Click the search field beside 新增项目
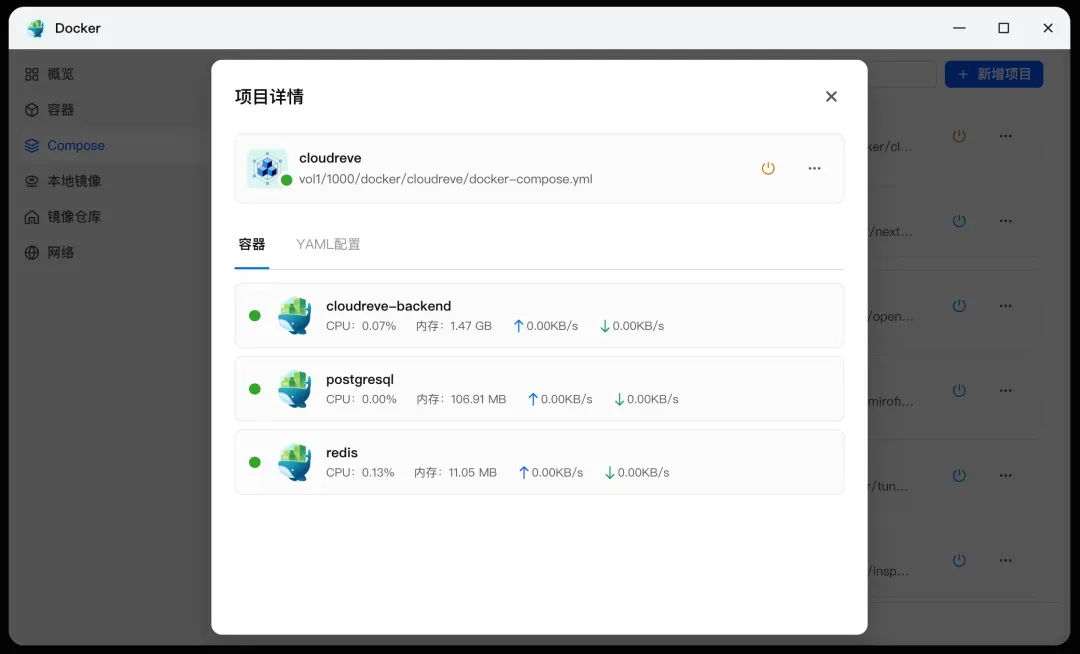The height and width of the screenshot is (654, 1080). click(x=901, y=74)
